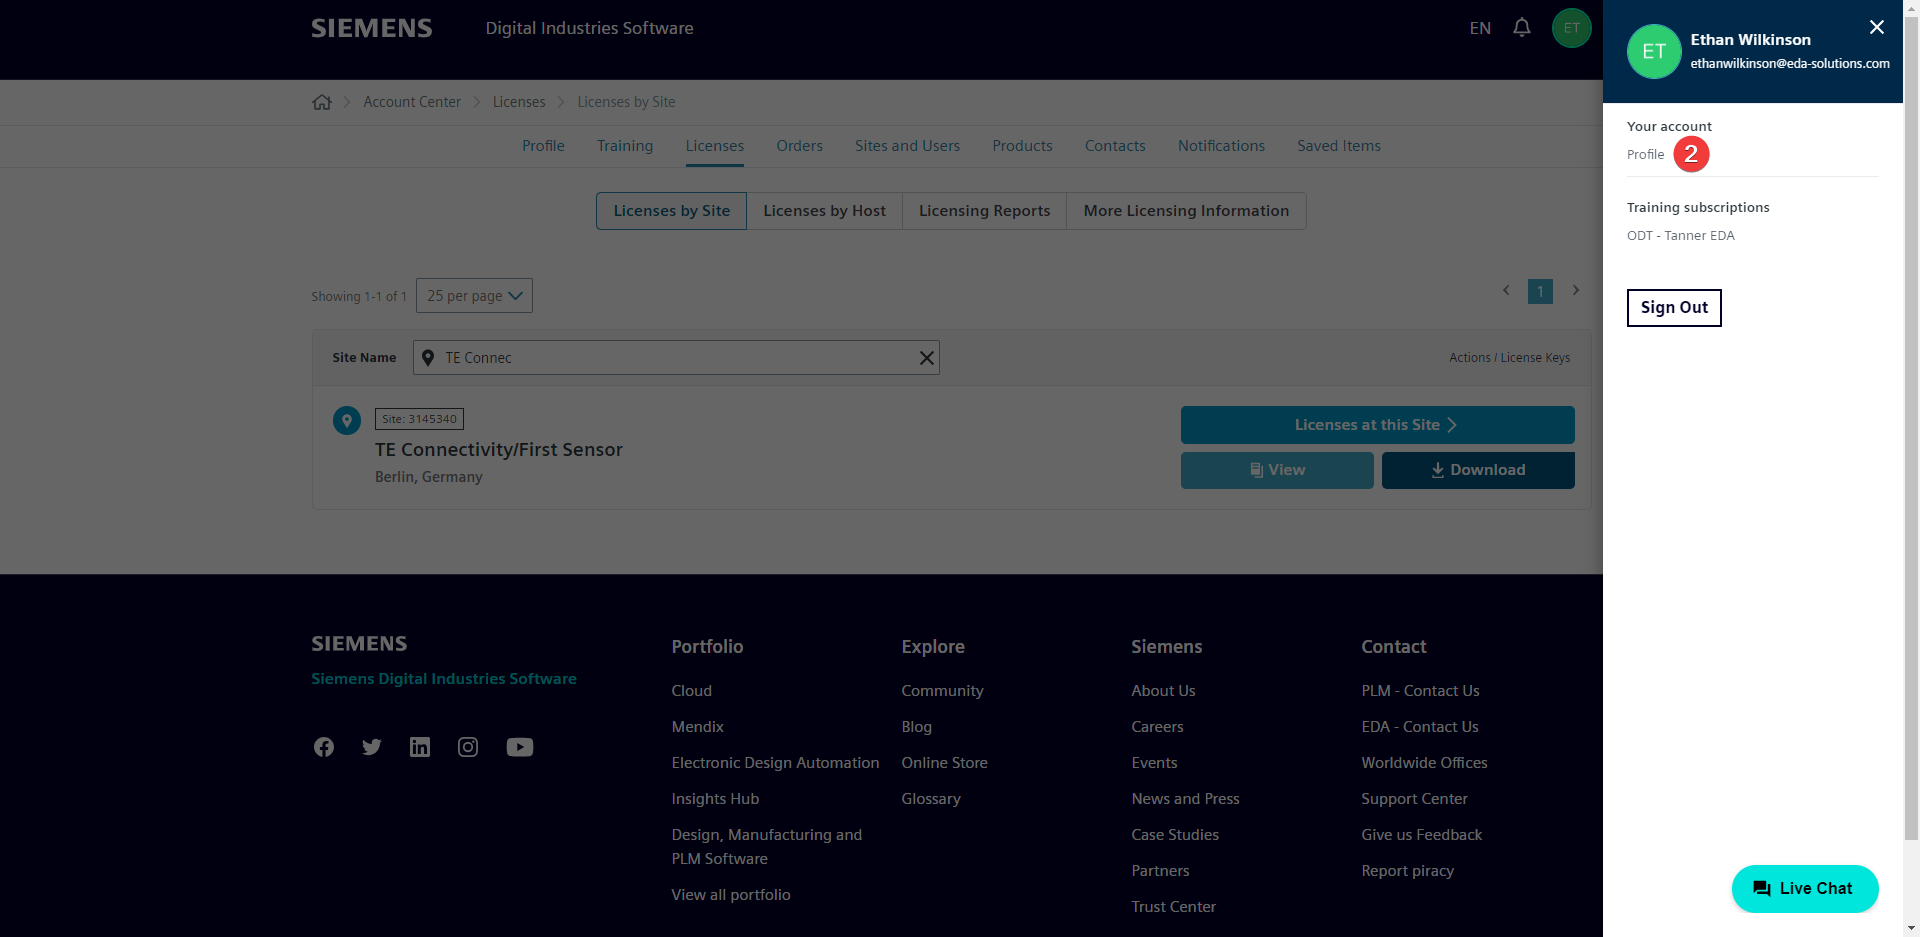Focus the Site Name search input

coord(676,358)
